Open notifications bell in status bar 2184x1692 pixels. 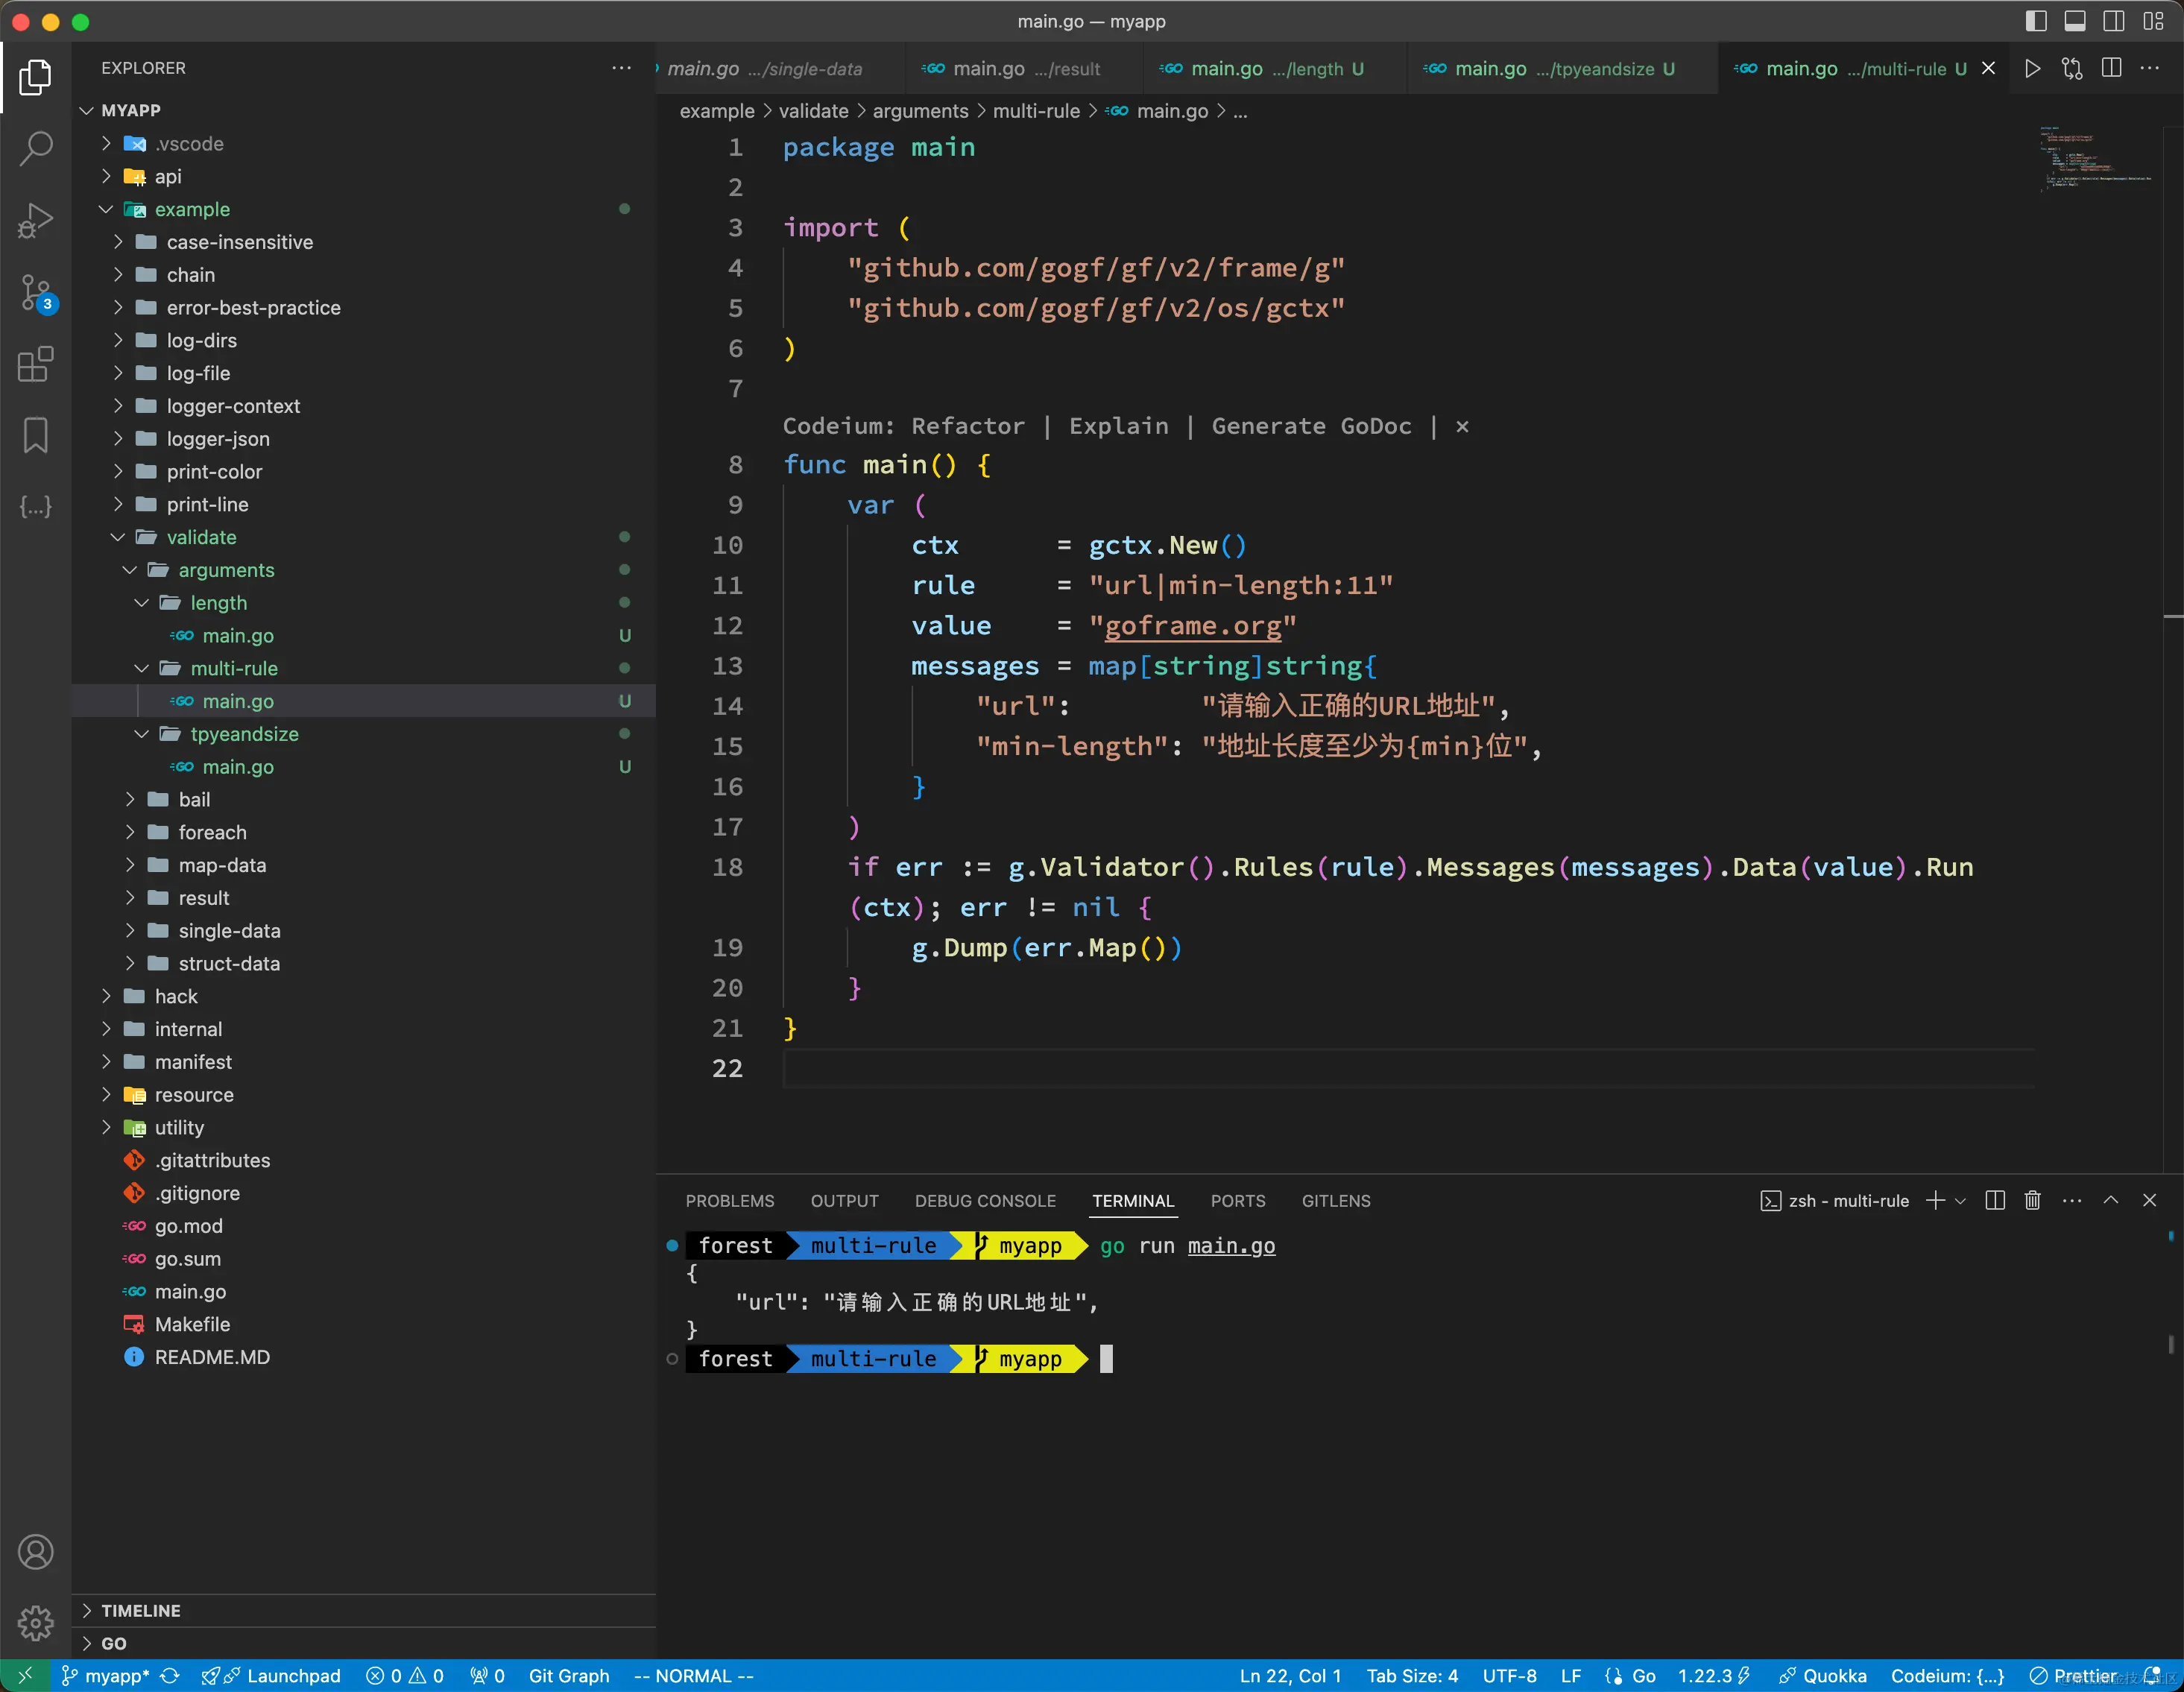(x=2153, y=1676)
